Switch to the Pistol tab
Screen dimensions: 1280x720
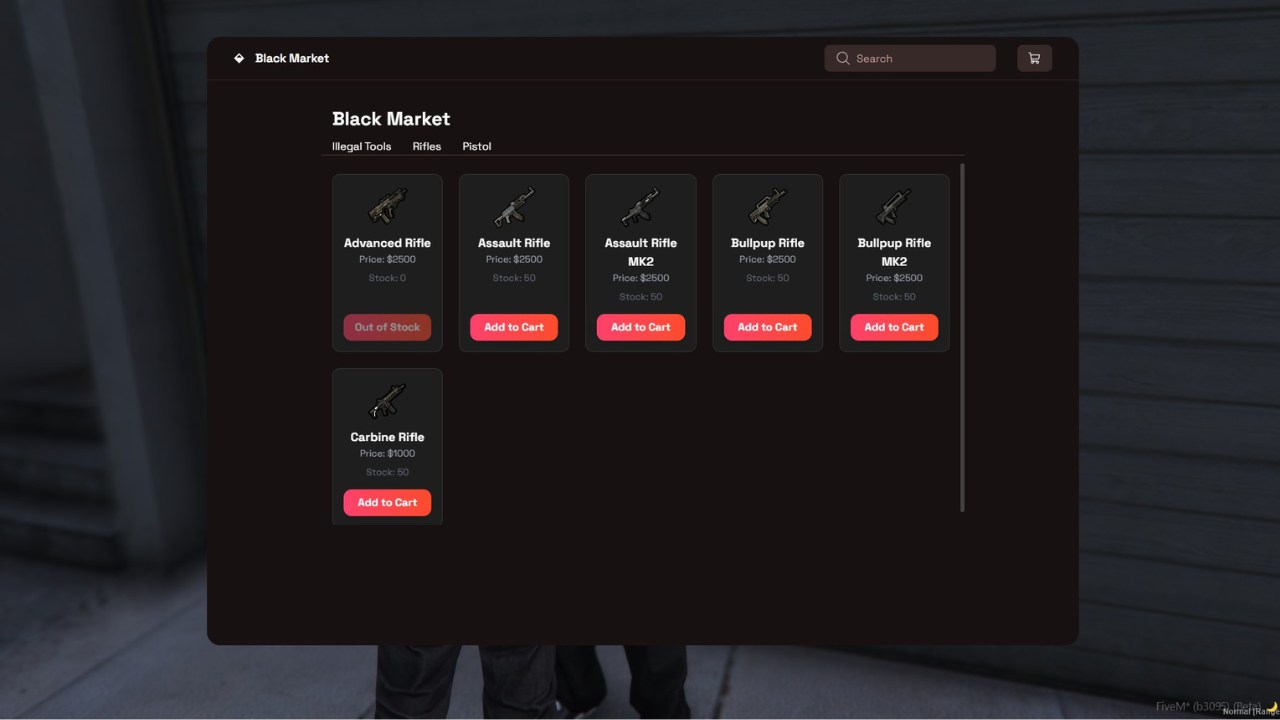pyautogui.click(x=476, y=146)
